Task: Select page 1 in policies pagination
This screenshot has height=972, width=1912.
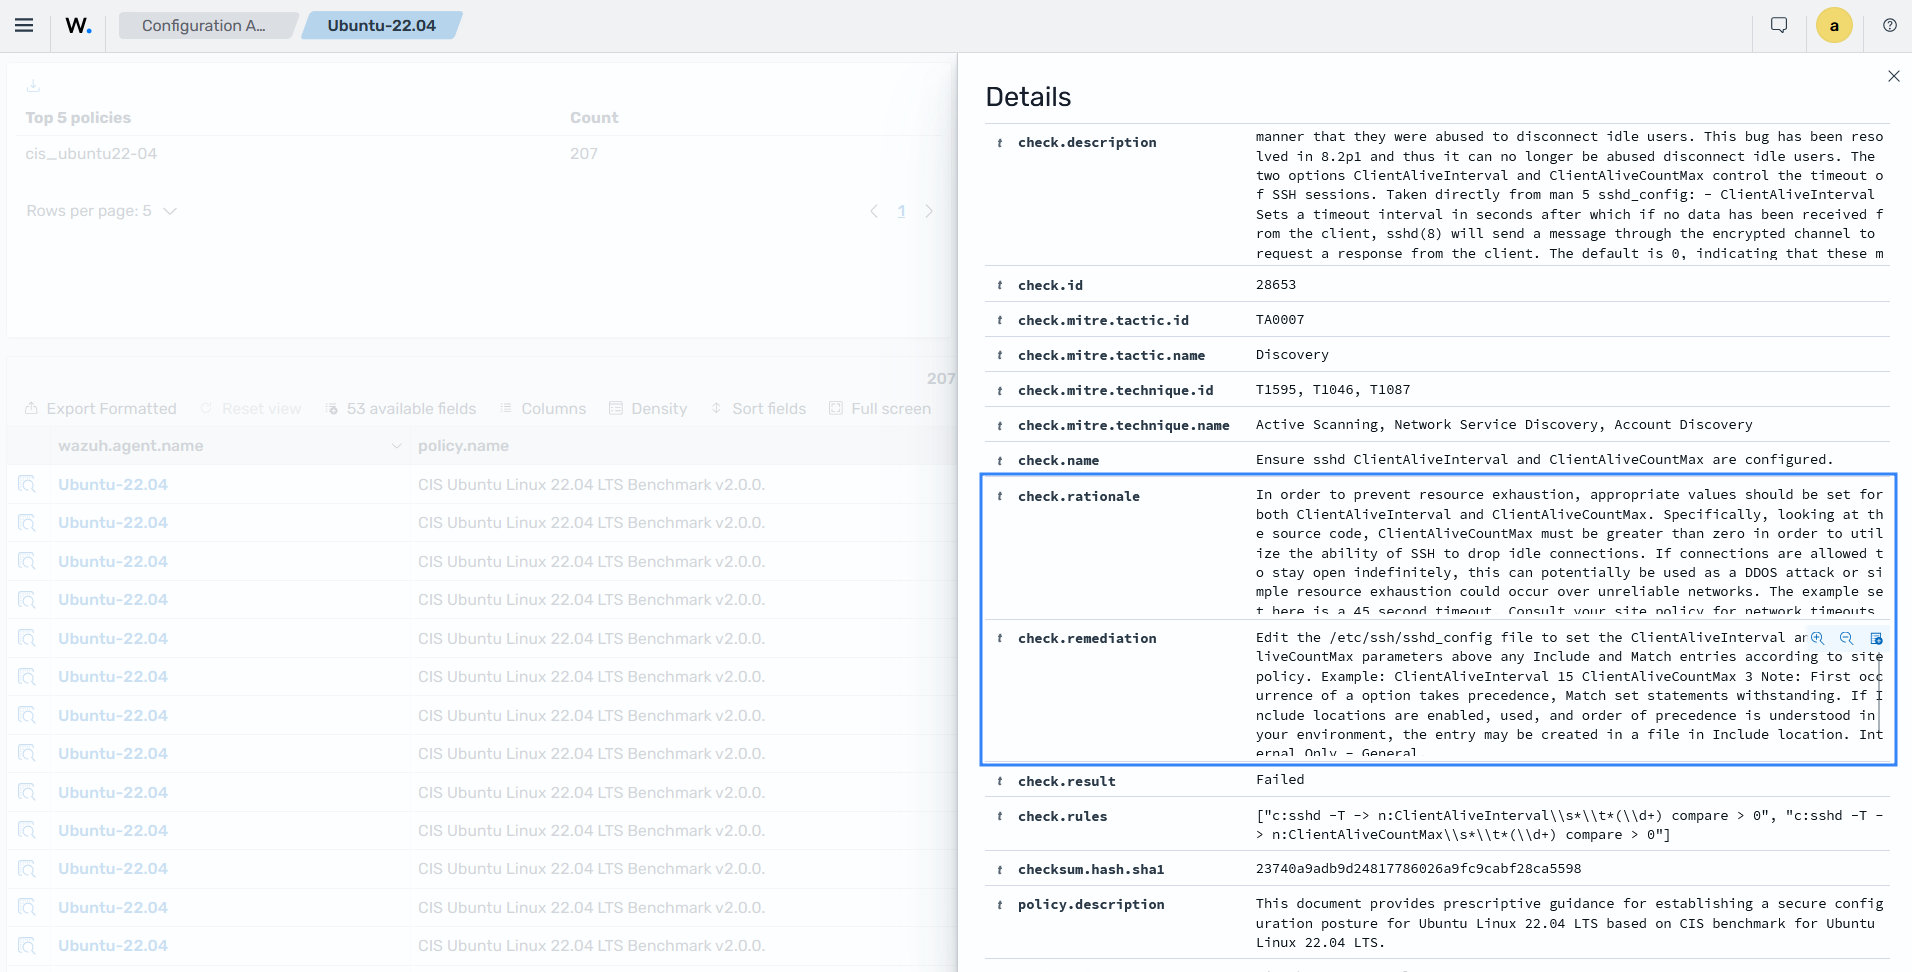Action: coord(901,211)
